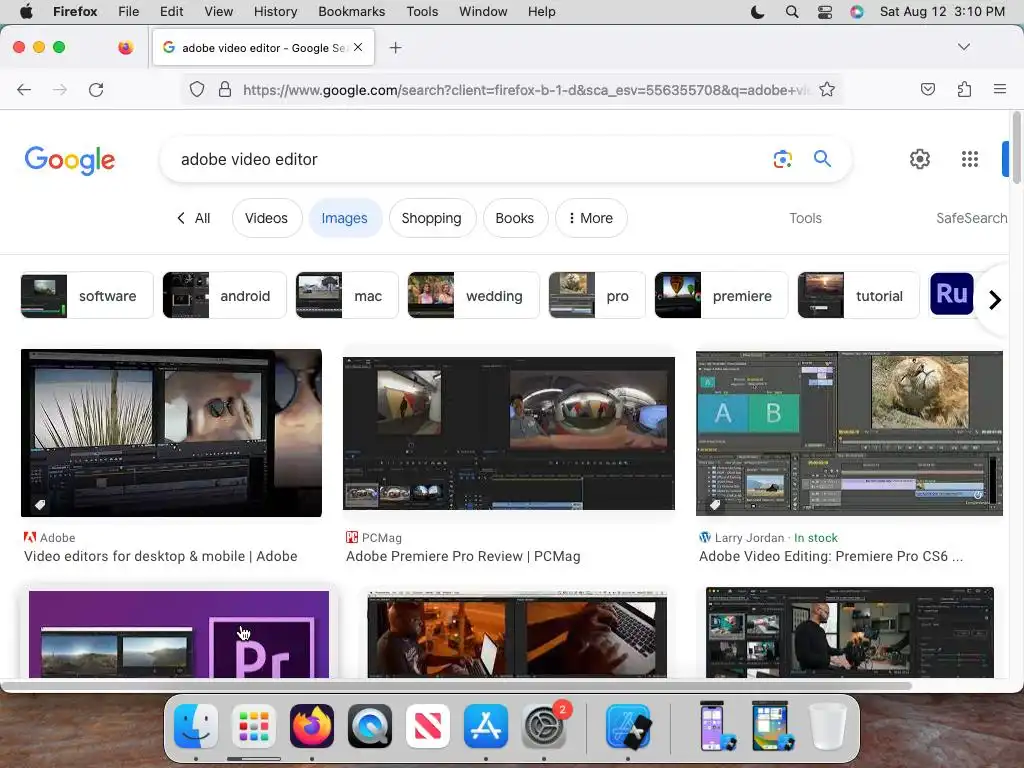Show site security padlock info
Screen dimensions: 1024x768
coord(225,89)
